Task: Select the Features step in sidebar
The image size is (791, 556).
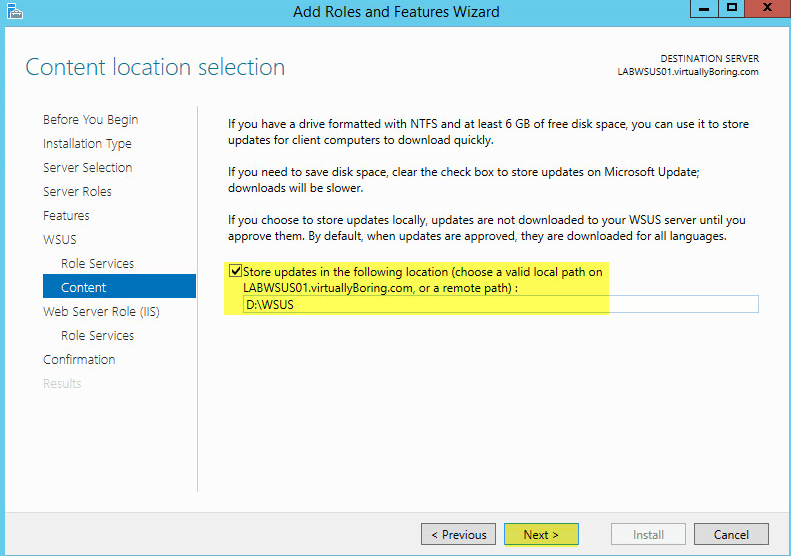Action: 66,215
